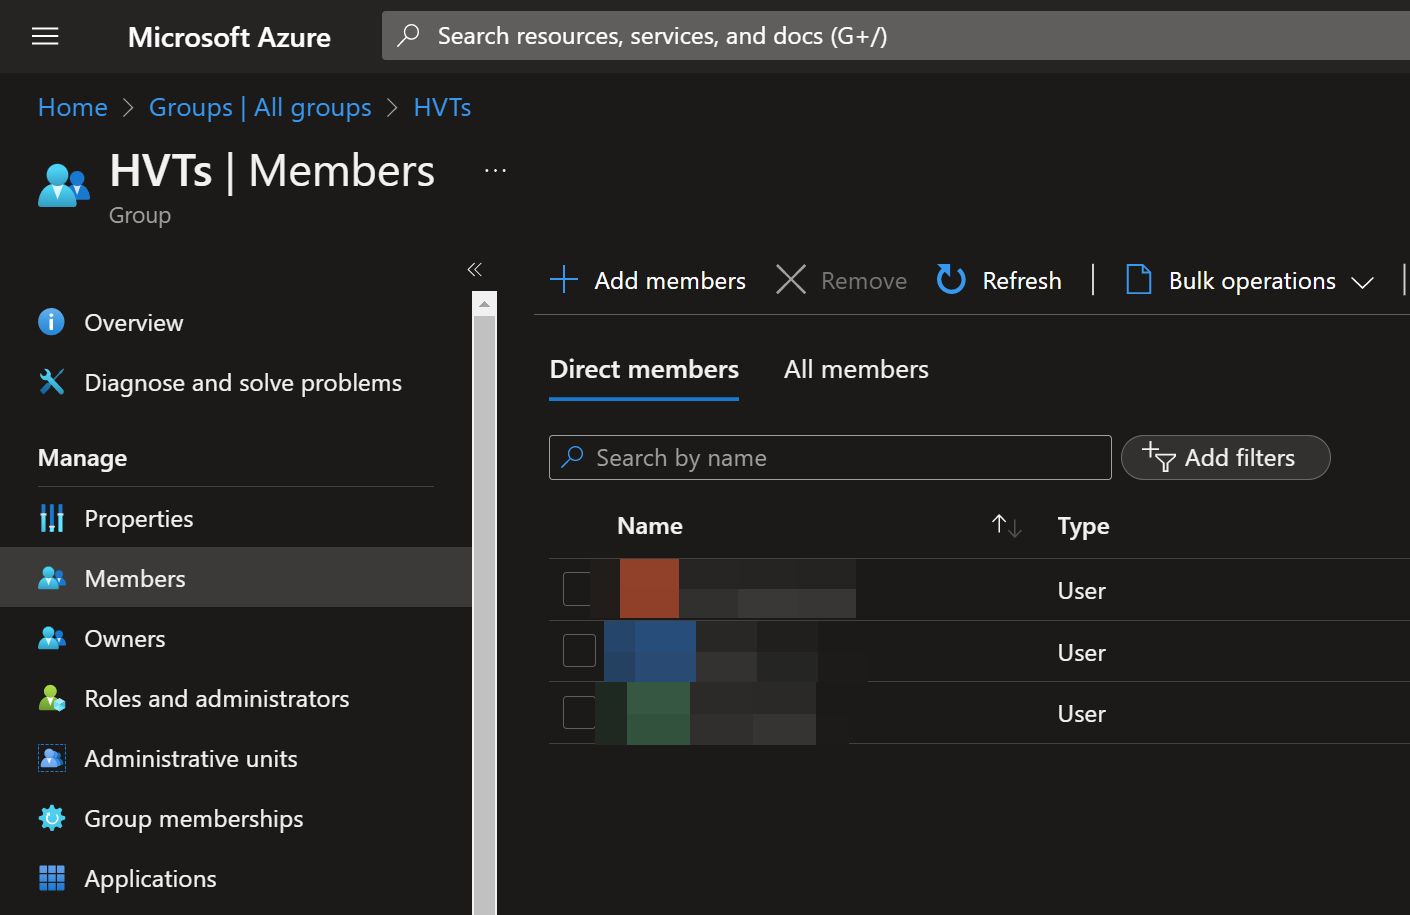The width and height of the screenshot is (1410, 915).
Task: Go to Groups | All groups breadcrumb
Action: (260, 107)
